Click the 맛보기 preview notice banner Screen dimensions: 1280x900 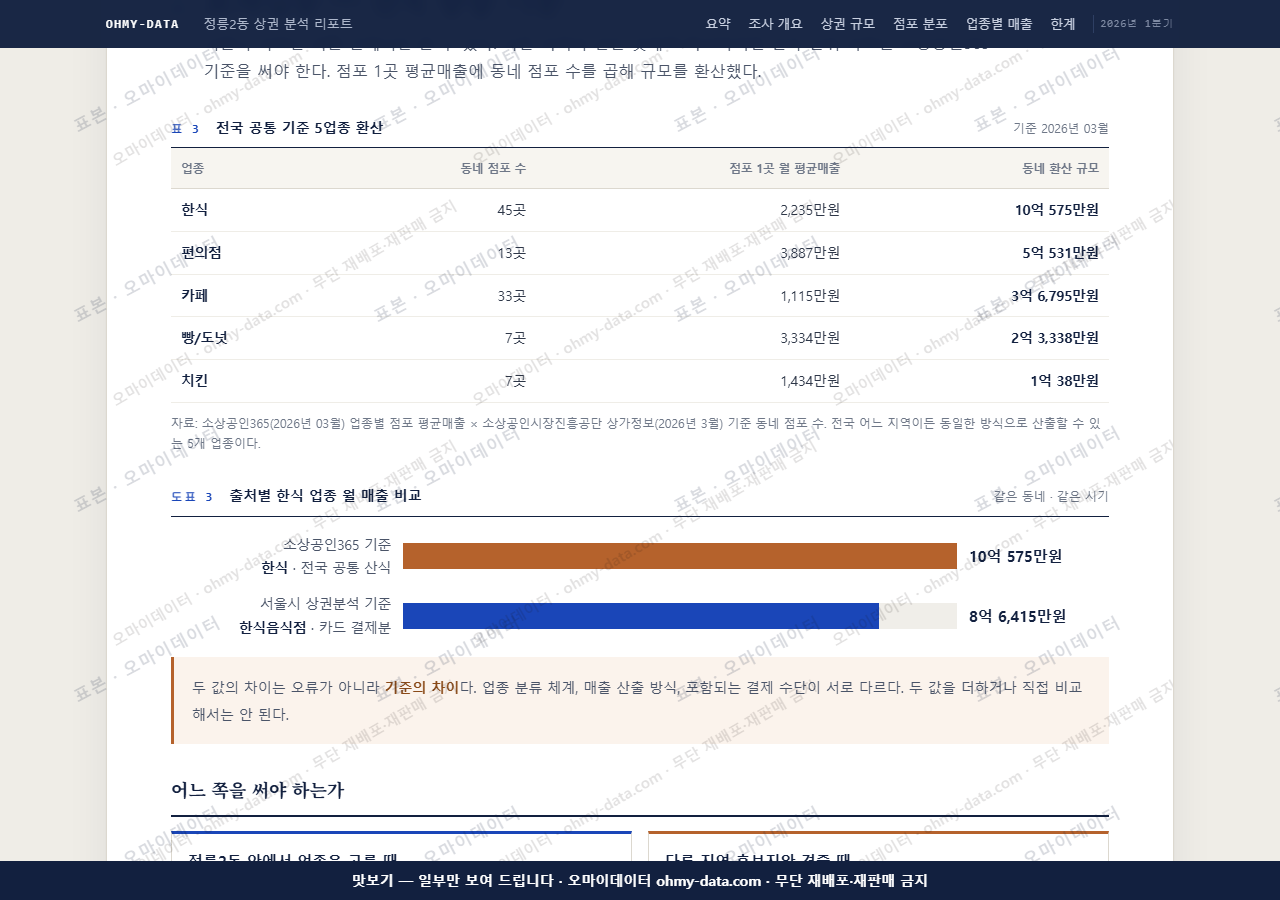click(x=640, y=881)
